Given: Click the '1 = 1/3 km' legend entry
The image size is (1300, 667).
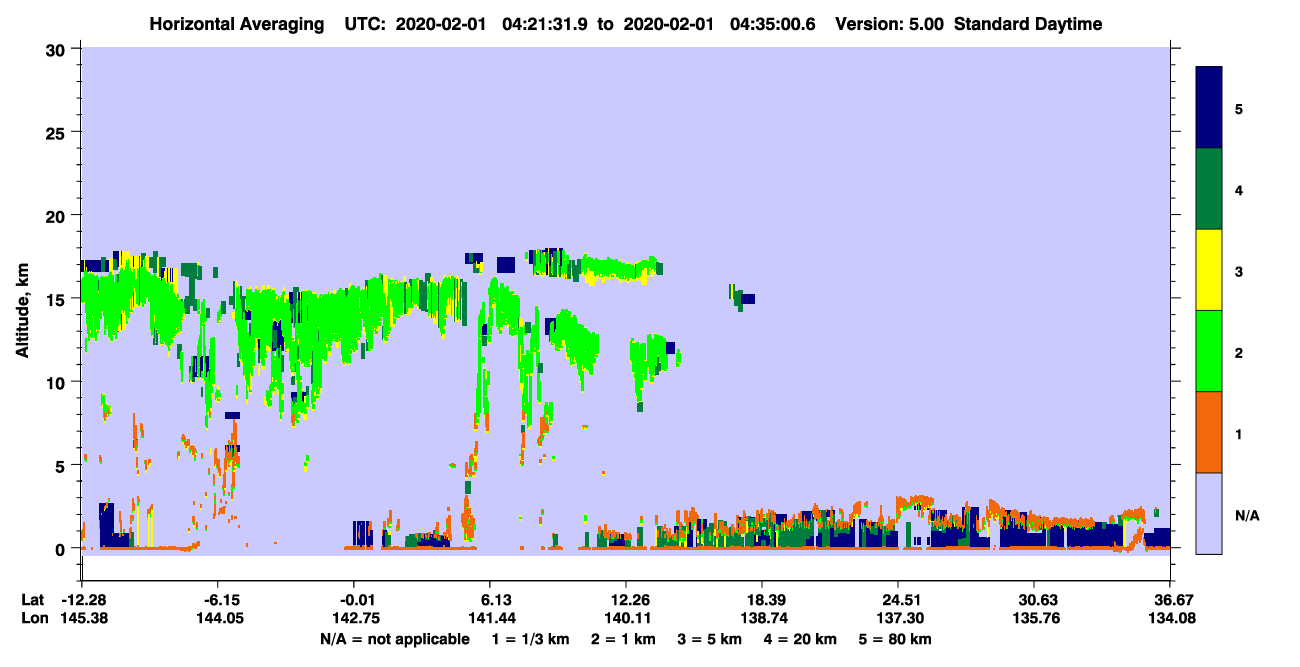Looking at the screenshot, I should point(529,639).
